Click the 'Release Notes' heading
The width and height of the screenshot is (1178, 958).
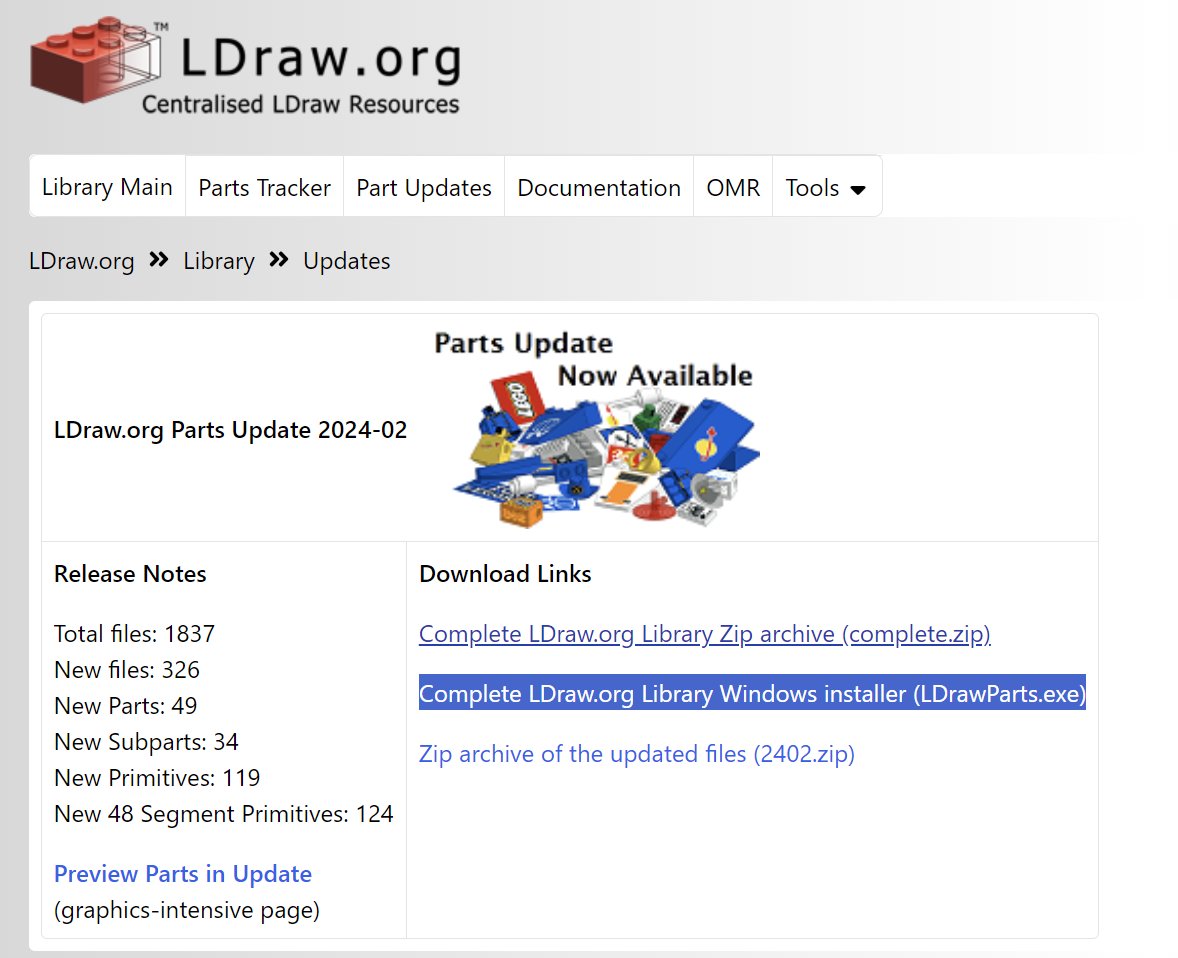pyautogui.click(x=130, y=574)
